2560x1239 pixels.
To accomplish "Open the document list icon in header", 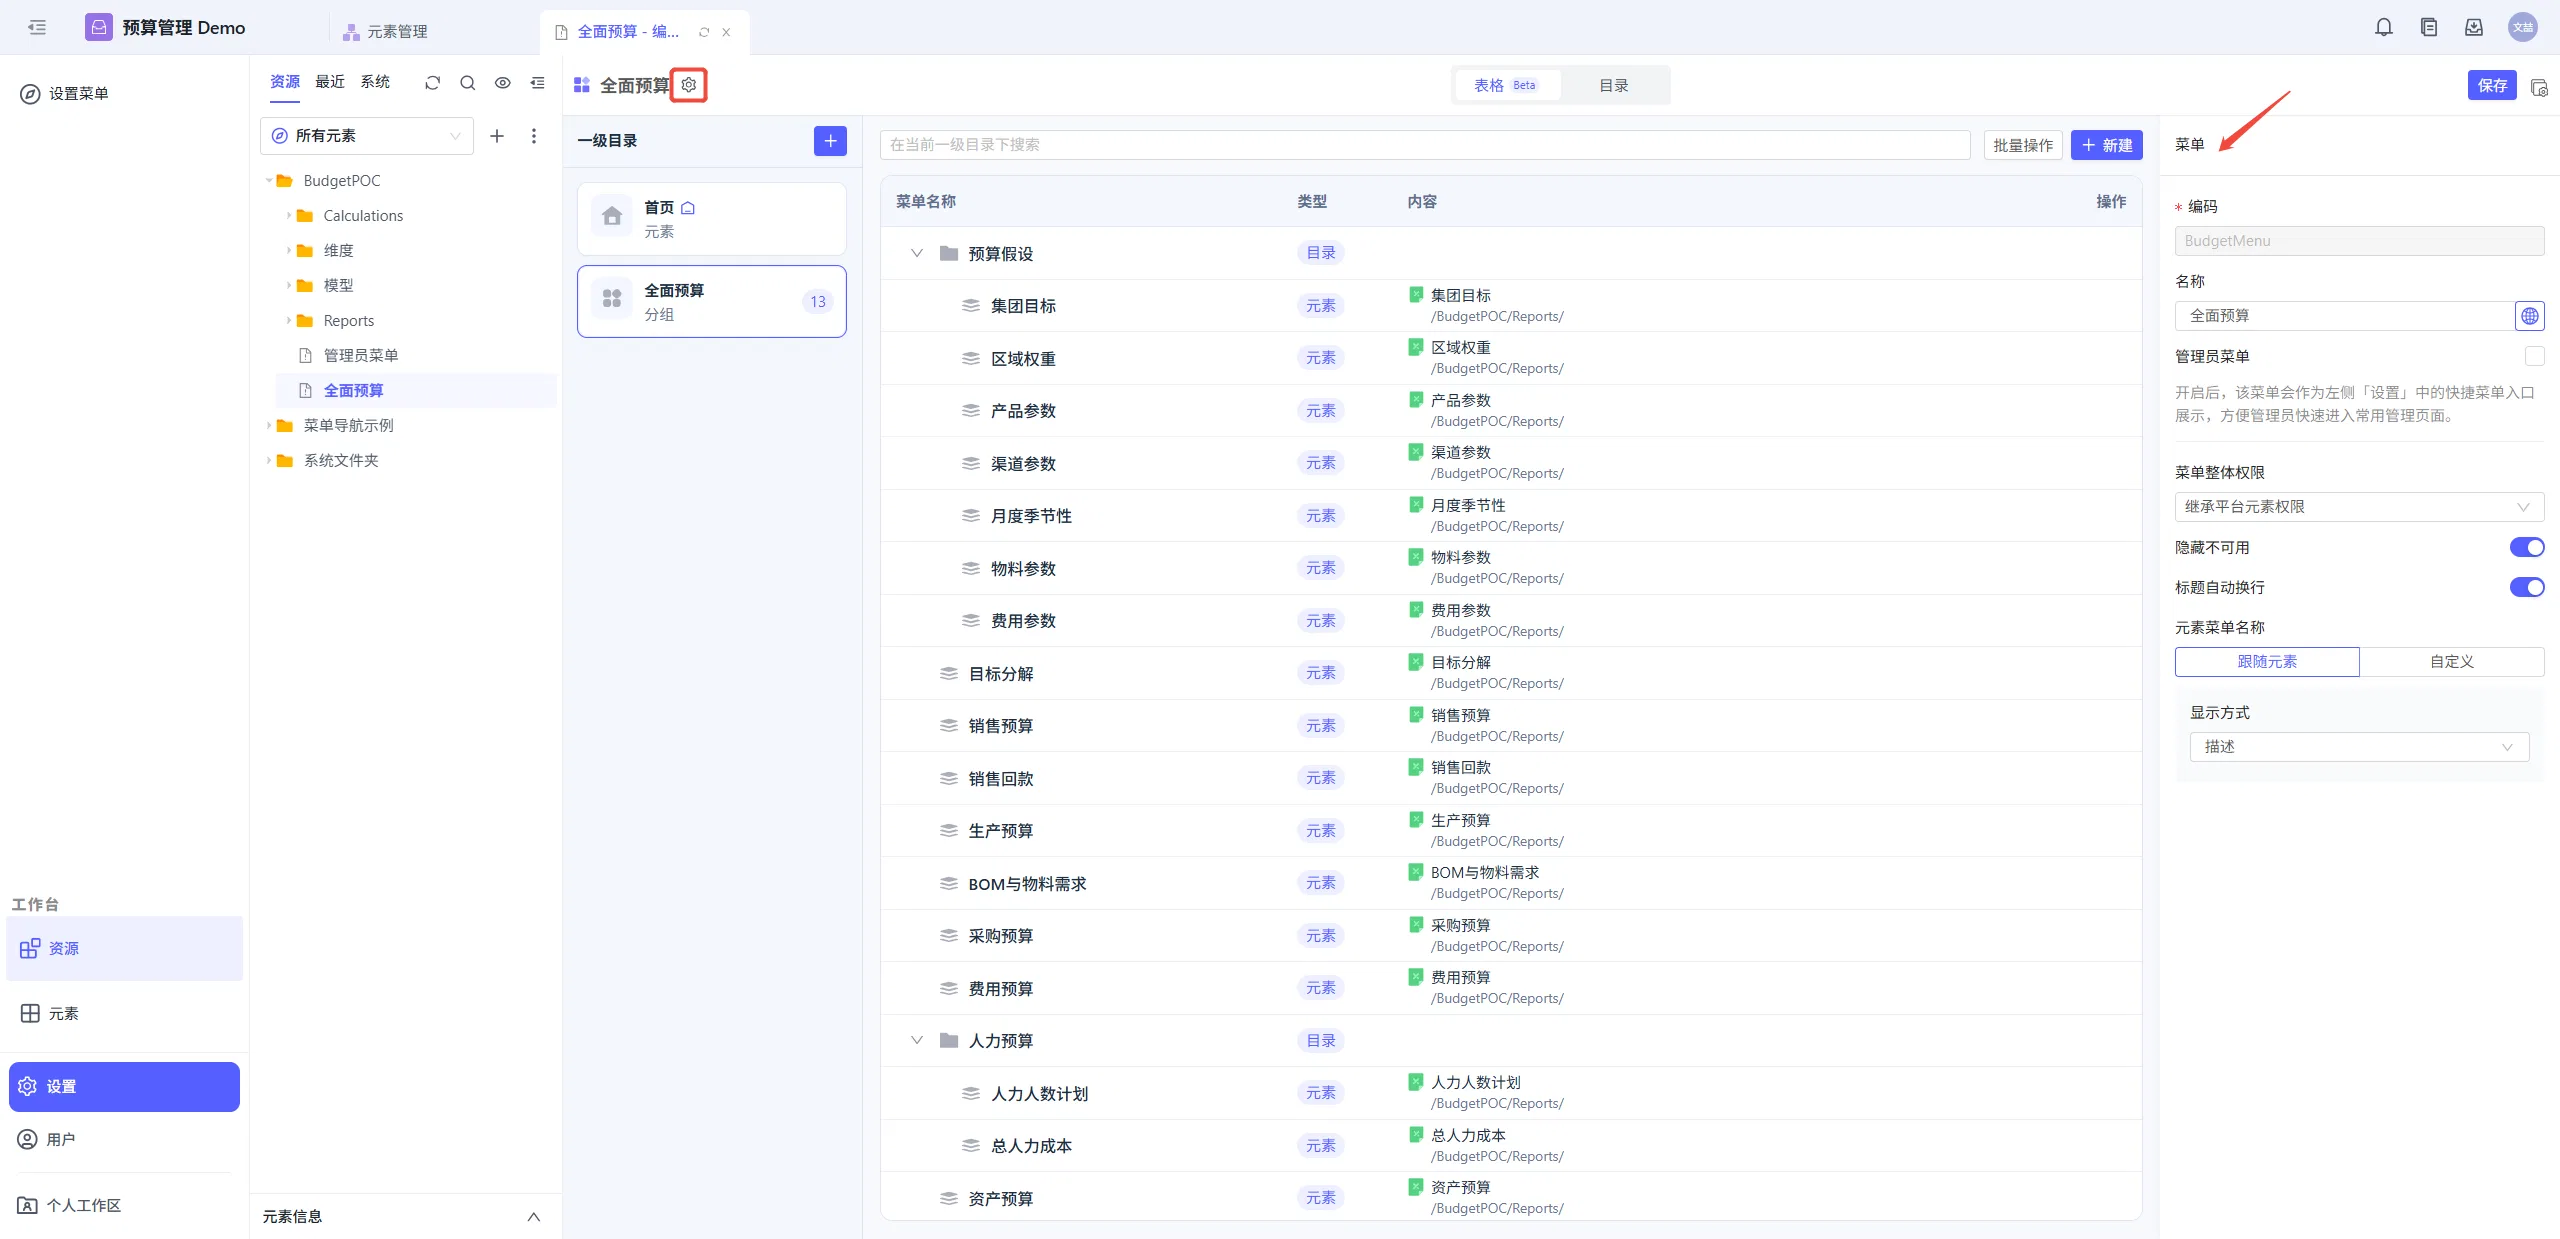I will [x=2429, y=27].
